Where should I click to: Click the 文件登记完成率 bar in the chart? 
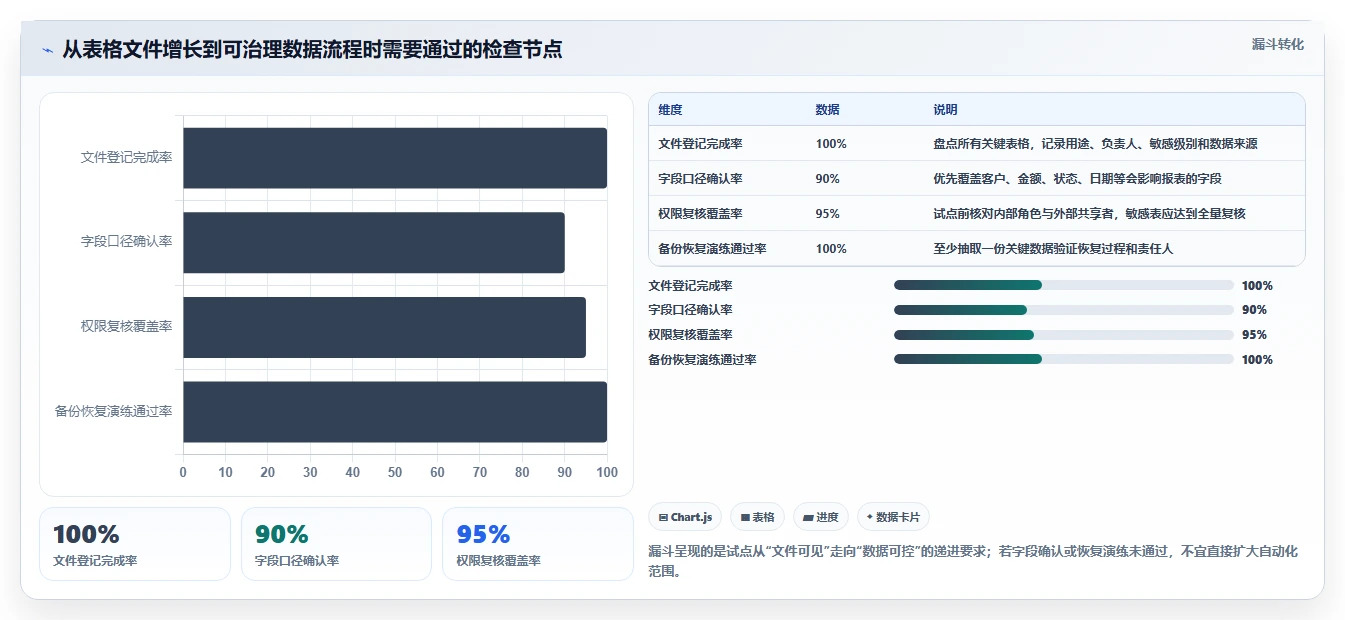click(x=395, y=158)
